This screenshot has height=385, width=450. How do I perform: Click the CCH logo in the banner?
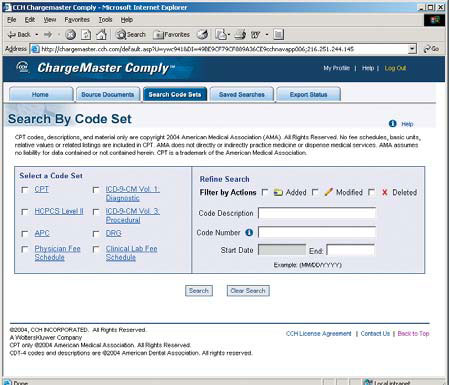[23, 67]
